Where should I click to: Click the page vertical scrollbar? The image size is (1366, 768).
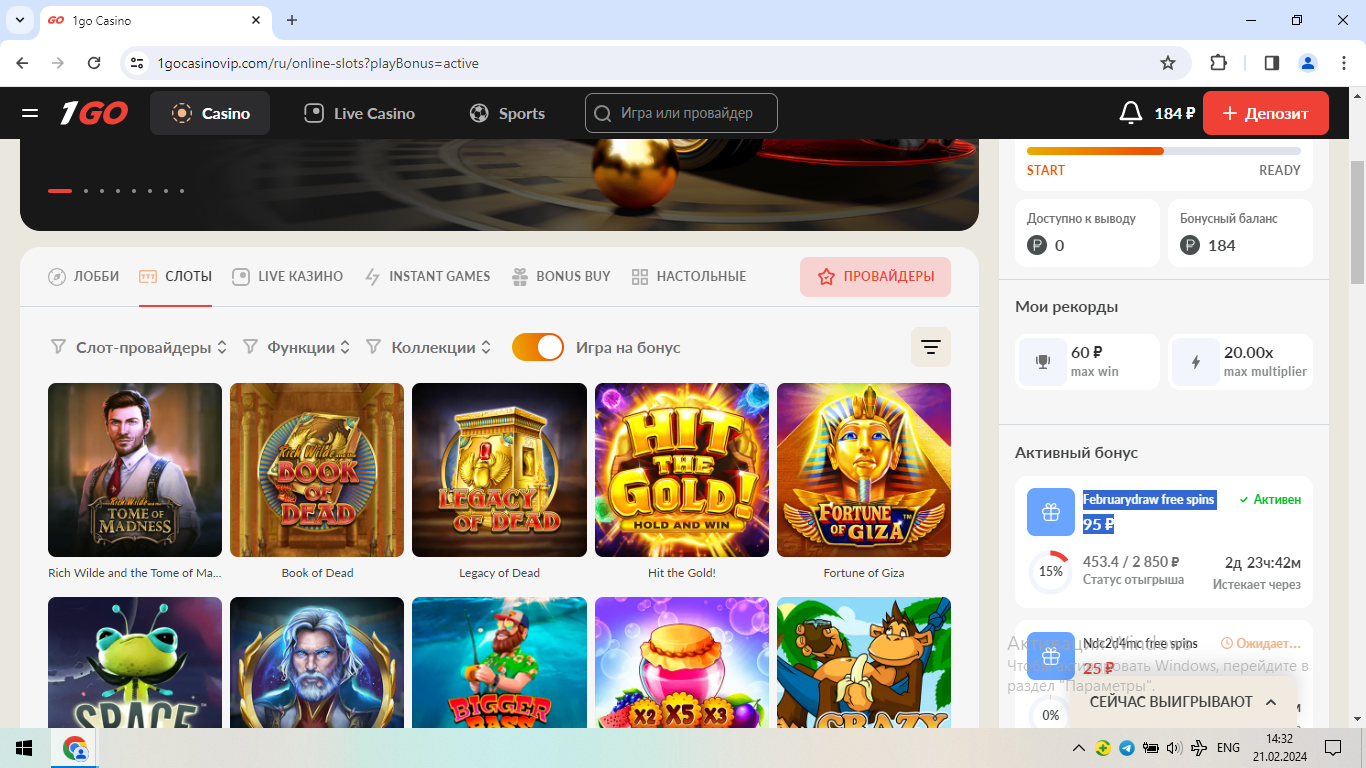(x=1357, y=222)
